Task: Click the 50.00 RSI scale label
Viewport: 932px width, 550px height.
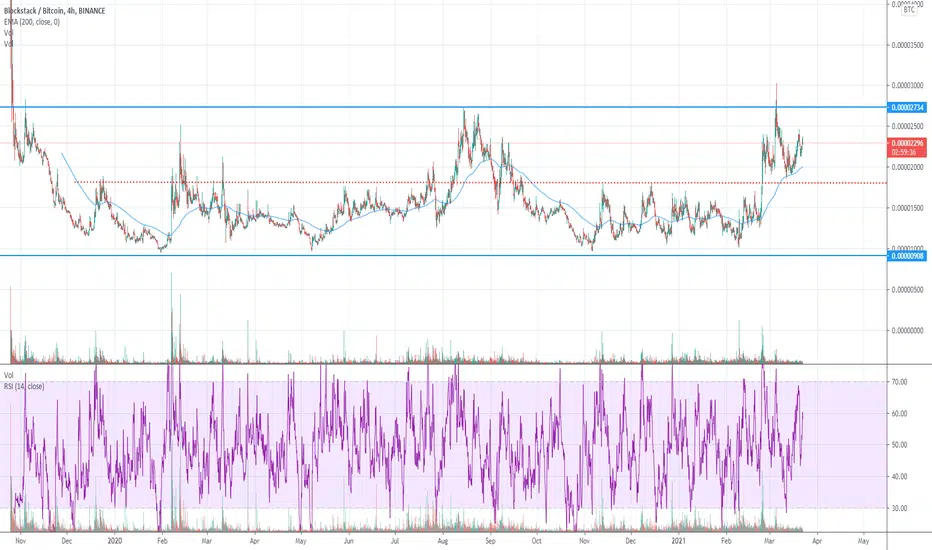Action: pyautogui.click(x=899, y=445)
